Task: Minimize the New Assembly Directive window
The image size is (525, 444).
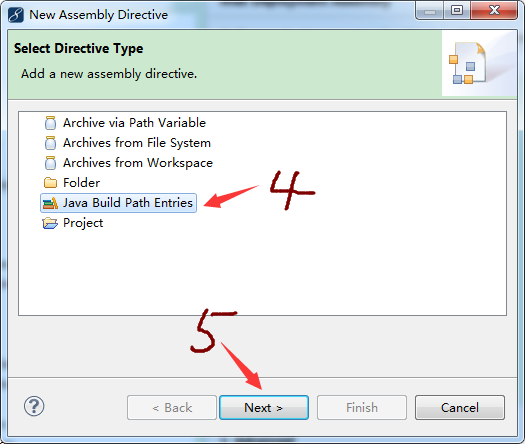Action: pyautogui.click(x=430, y=11)
